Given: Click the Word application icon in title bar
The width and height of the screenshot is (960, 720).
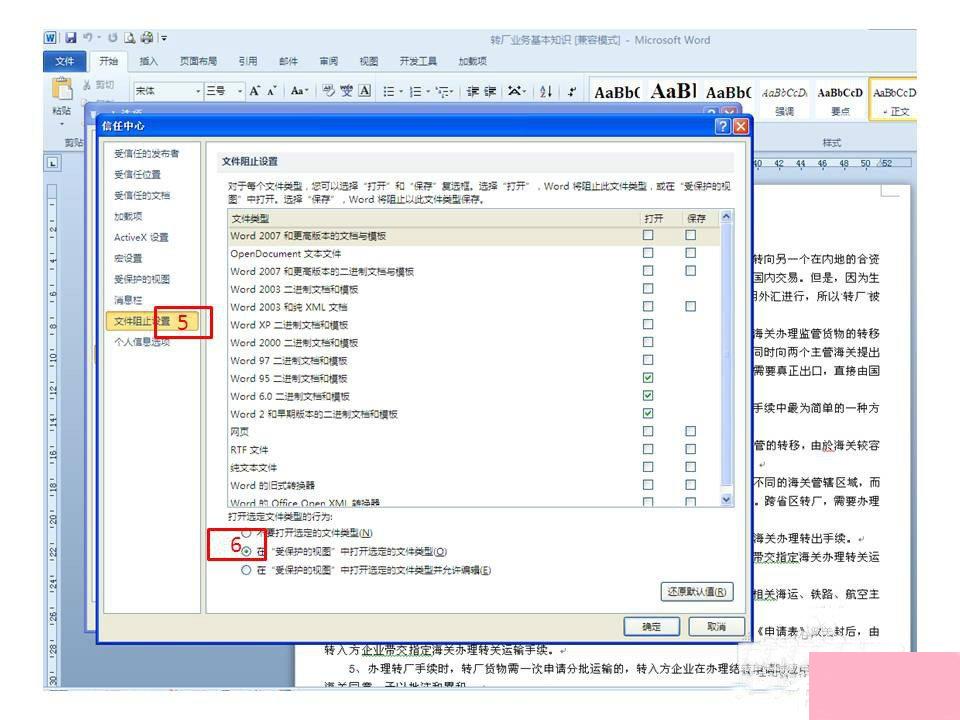Looking at the screenshot, I should pyautogui.click(x=51, y=38).
